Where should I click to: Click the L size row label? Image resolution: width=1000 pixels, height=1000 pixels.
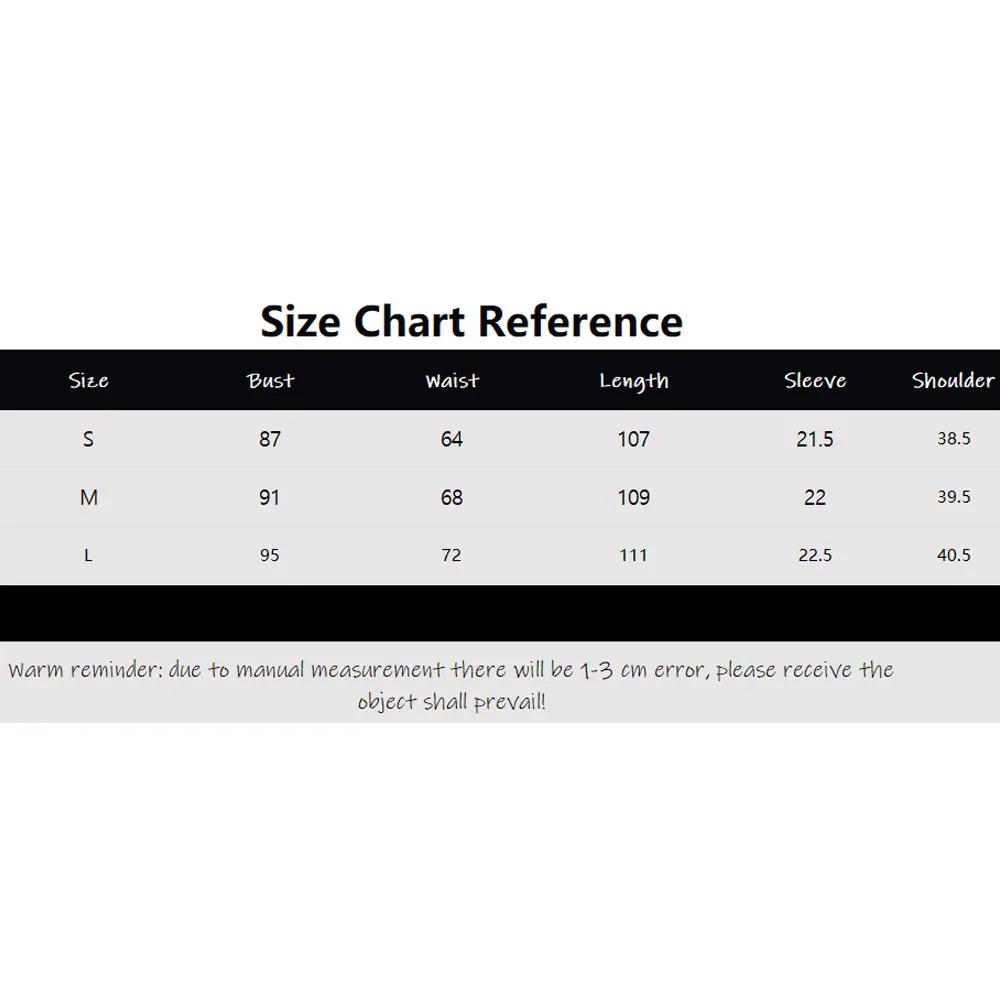89,555
